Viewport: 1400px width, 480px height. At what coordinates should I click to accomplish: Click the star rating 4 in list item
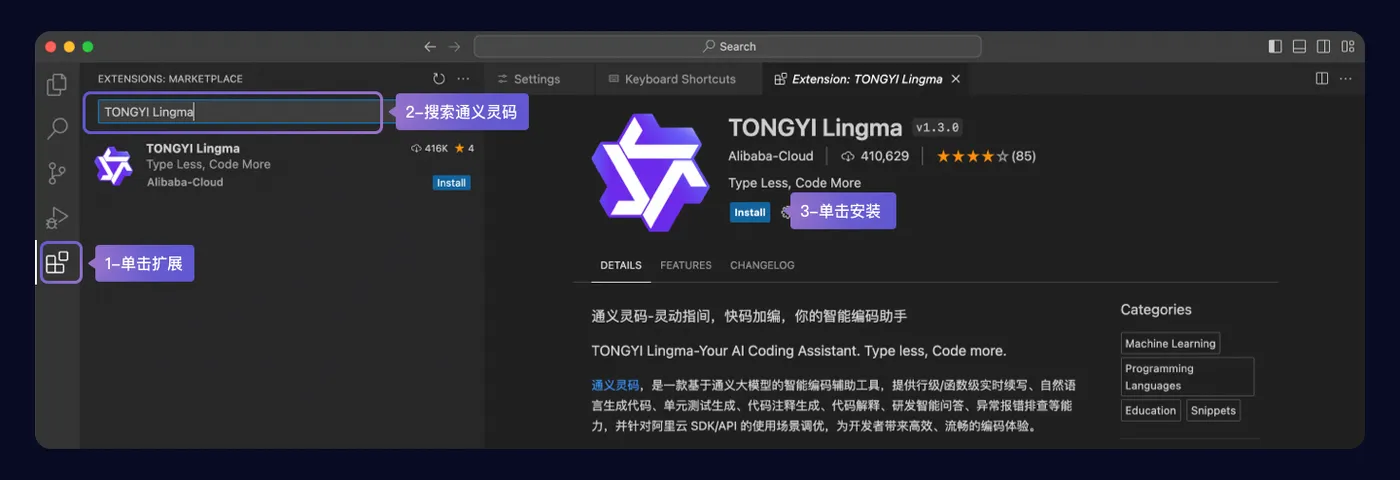tap(464, 149)
